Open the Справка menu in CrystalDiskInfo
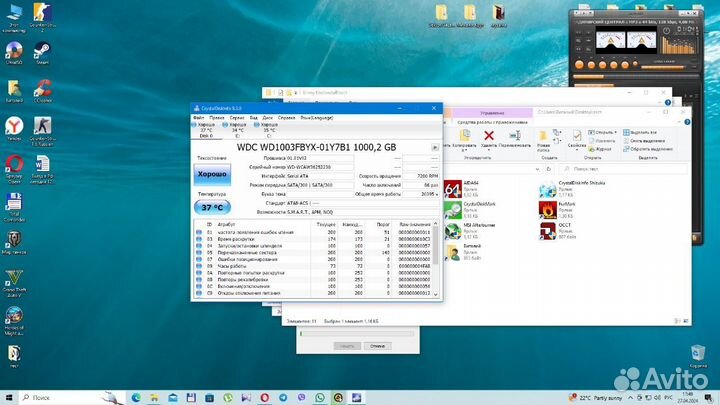720x405 pixels. pos(286,118)
